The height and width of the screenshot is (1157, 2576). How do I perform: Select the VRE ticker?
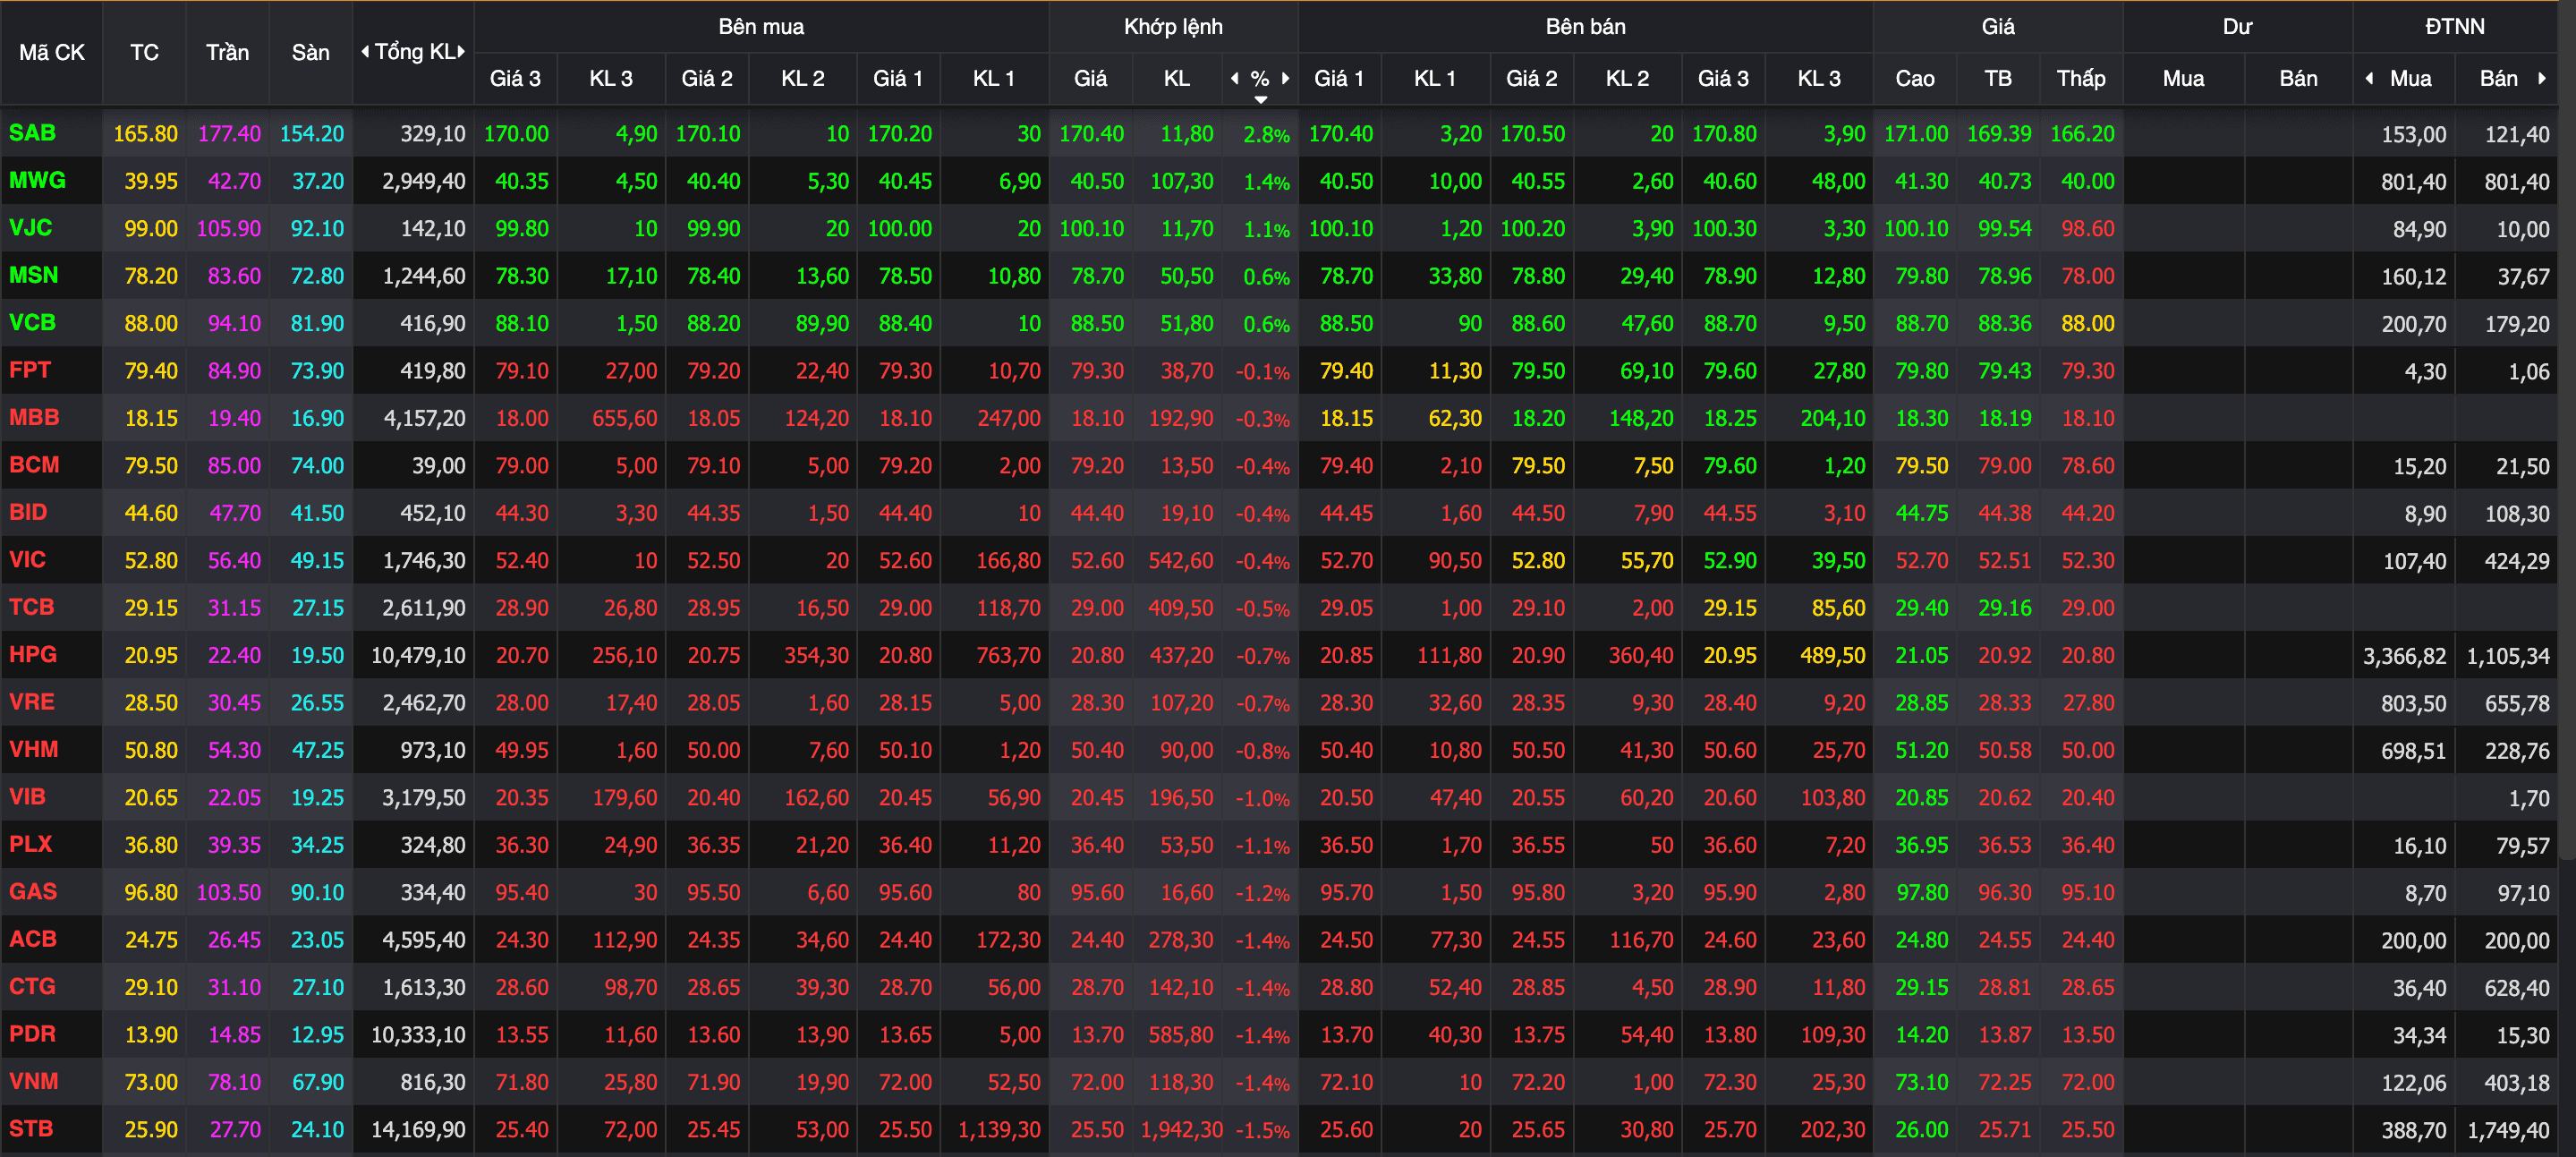(x=31, y=702)
